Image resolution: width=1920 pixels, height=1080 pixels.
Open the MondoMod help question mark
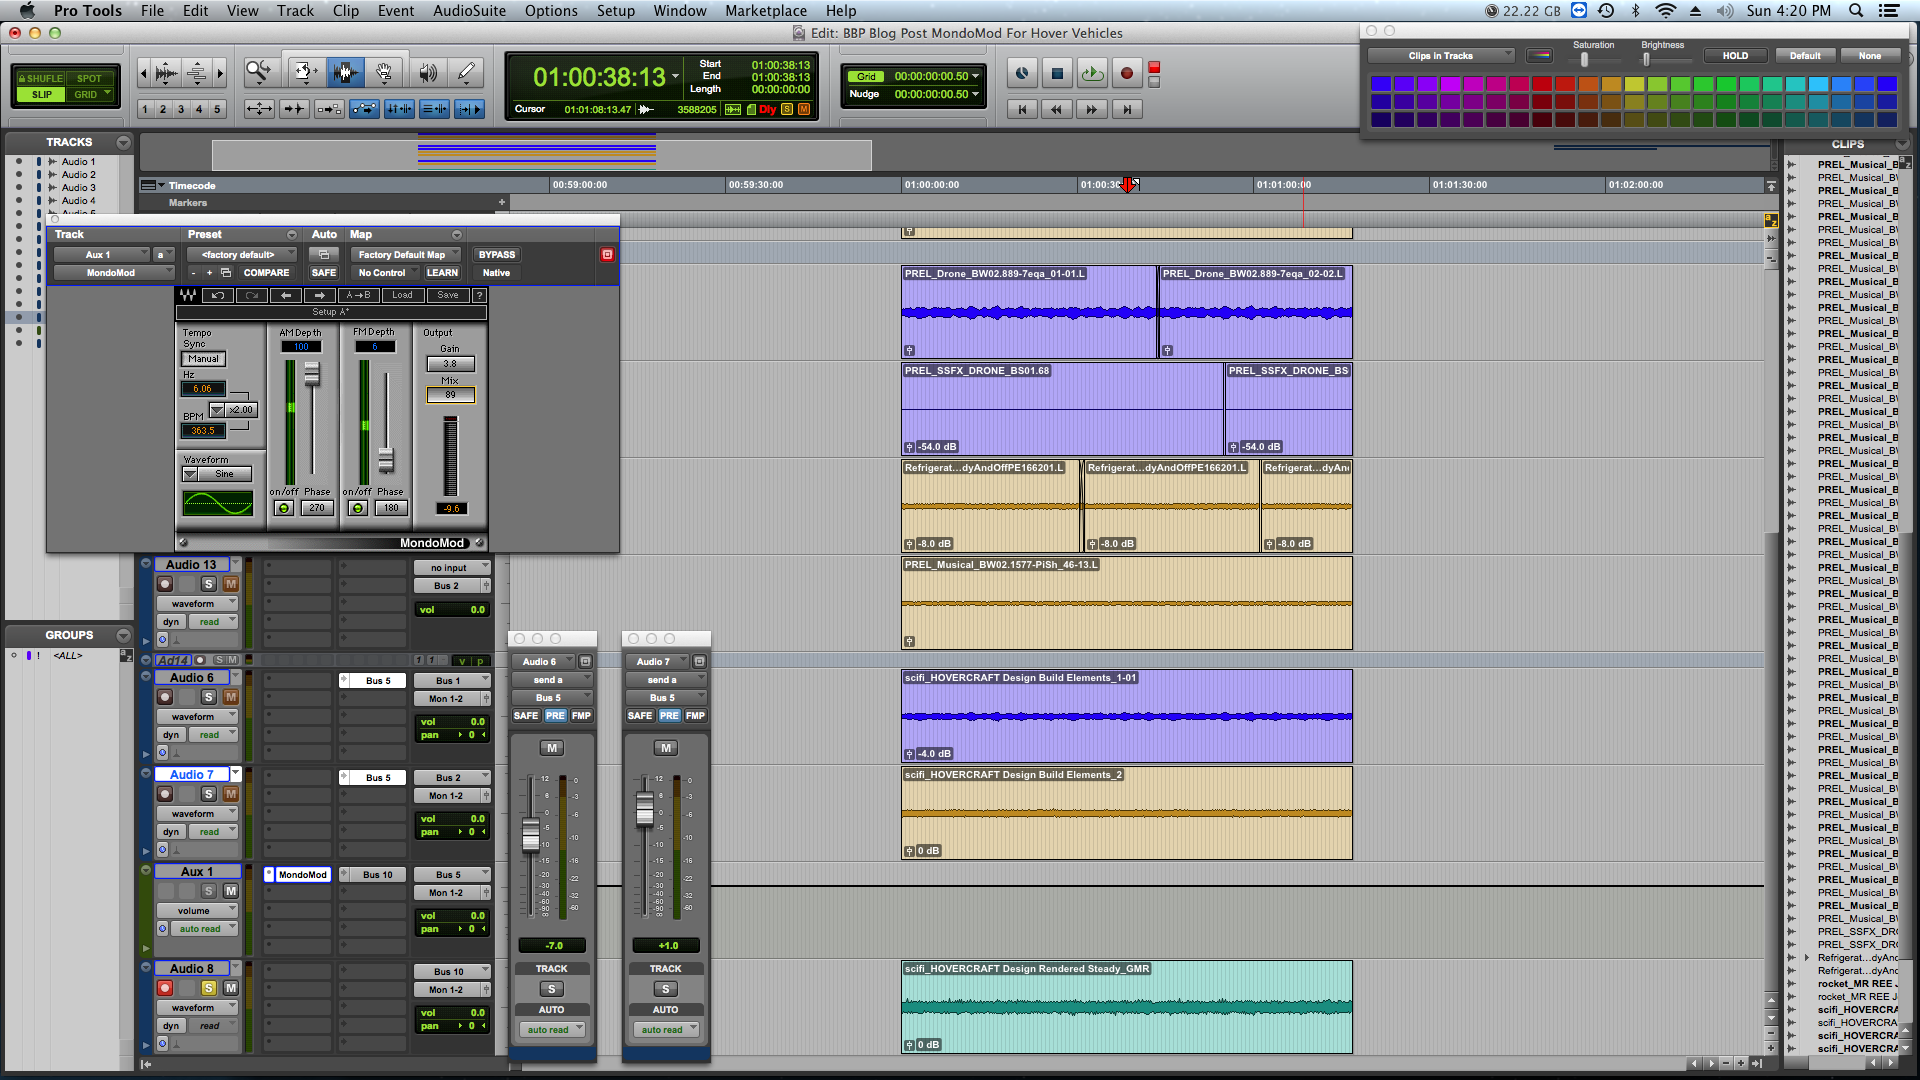[x=479, y=295]
